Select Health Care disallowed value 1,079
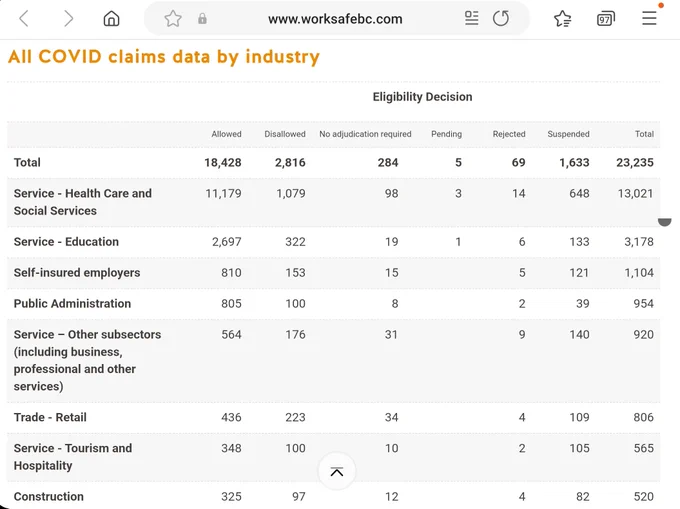Image resolution: width=680 pixels, height=509 pixels. (x=291, y=193)
